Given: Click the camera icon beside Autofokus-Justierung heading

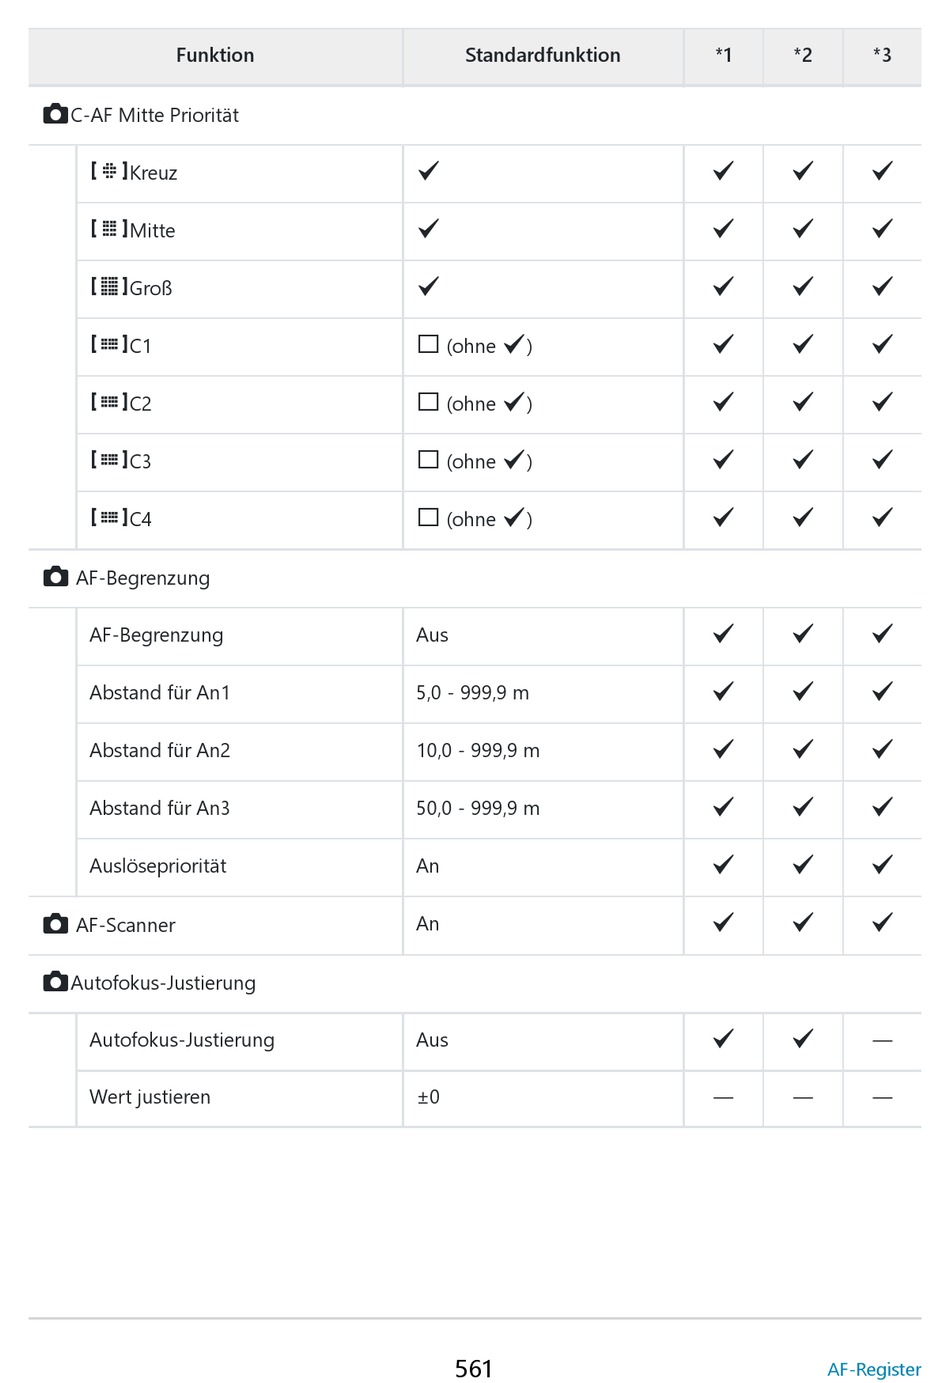Looking at the screenshot, I should 56,982.
